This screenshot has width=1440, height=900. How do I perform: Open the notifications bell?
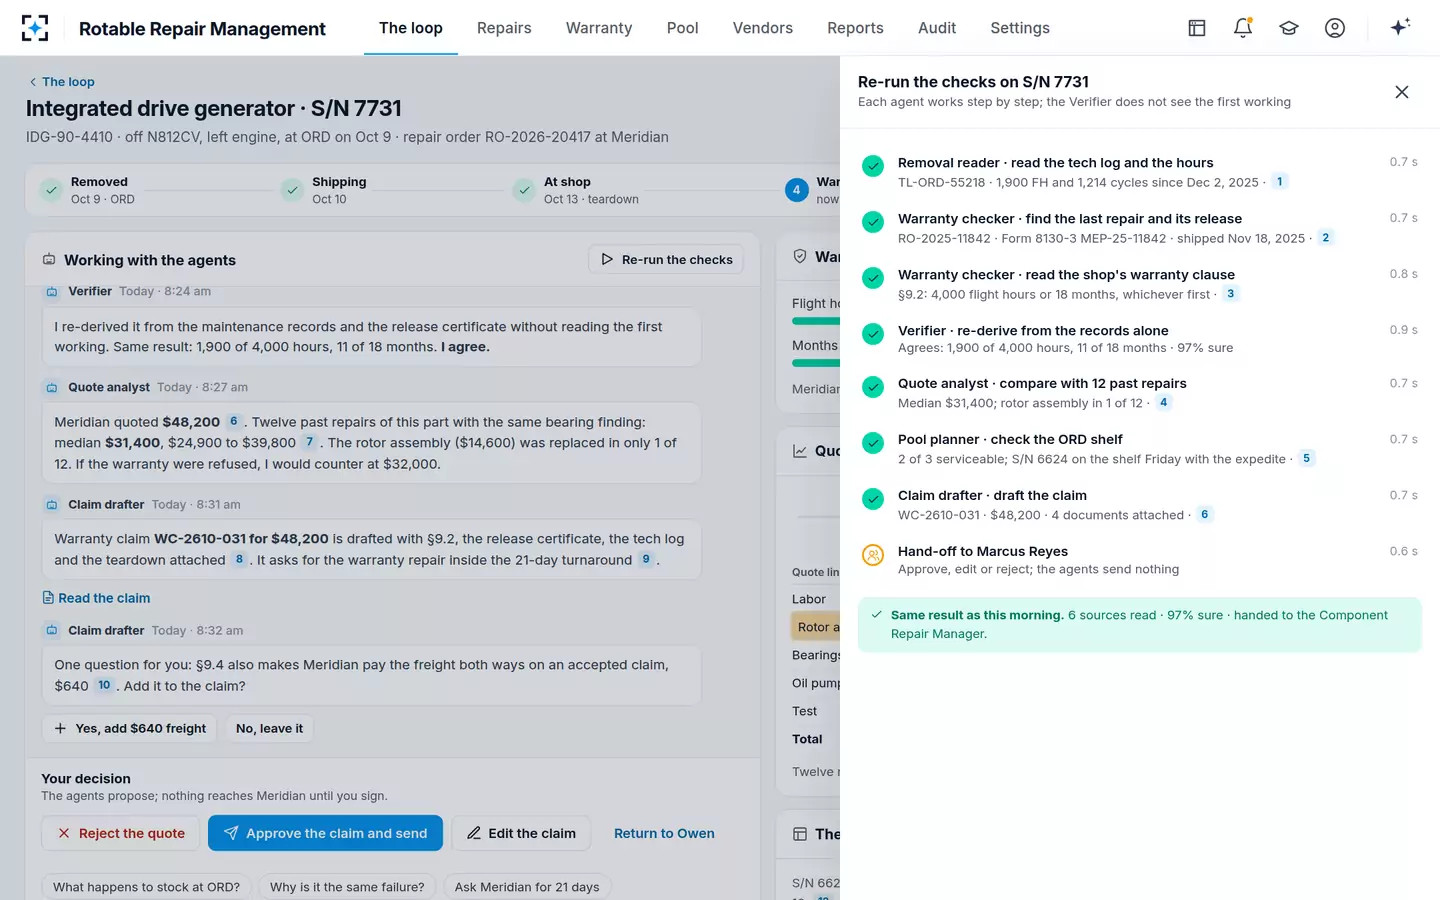[x=1243, y=28]
